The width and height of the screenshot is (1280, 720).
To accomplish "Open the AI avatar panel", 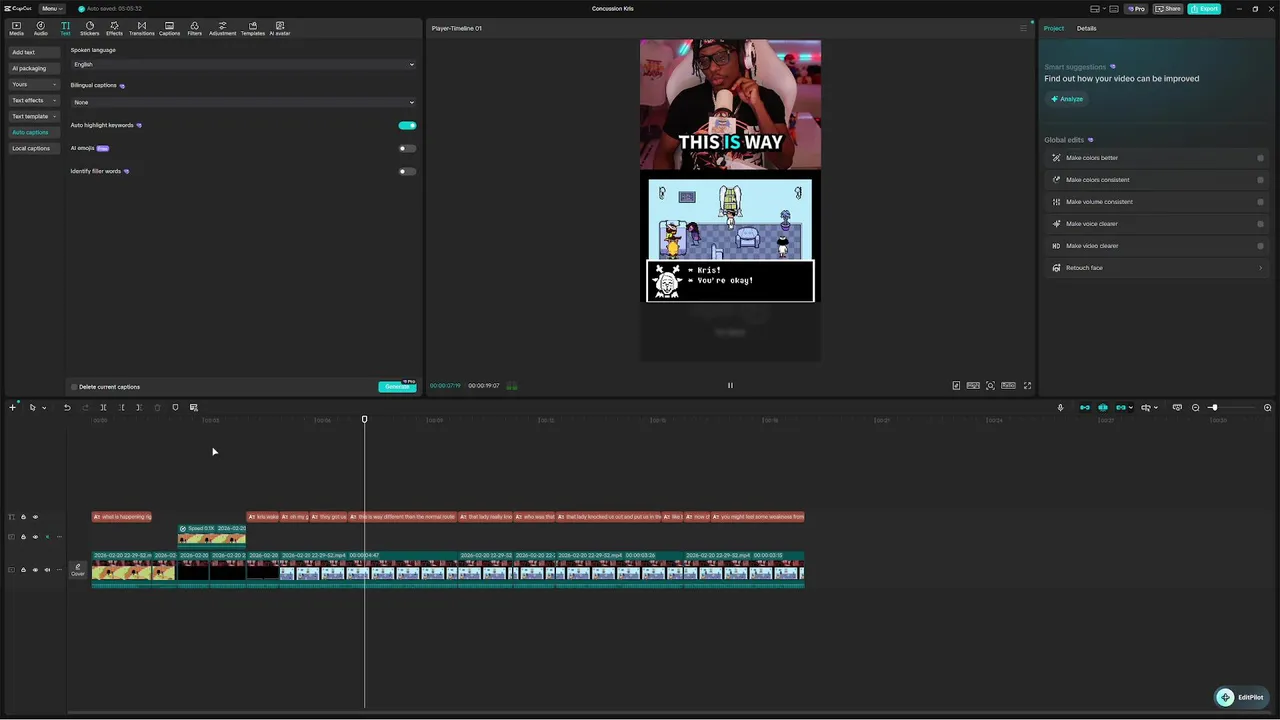I will (x=280, y=28).
